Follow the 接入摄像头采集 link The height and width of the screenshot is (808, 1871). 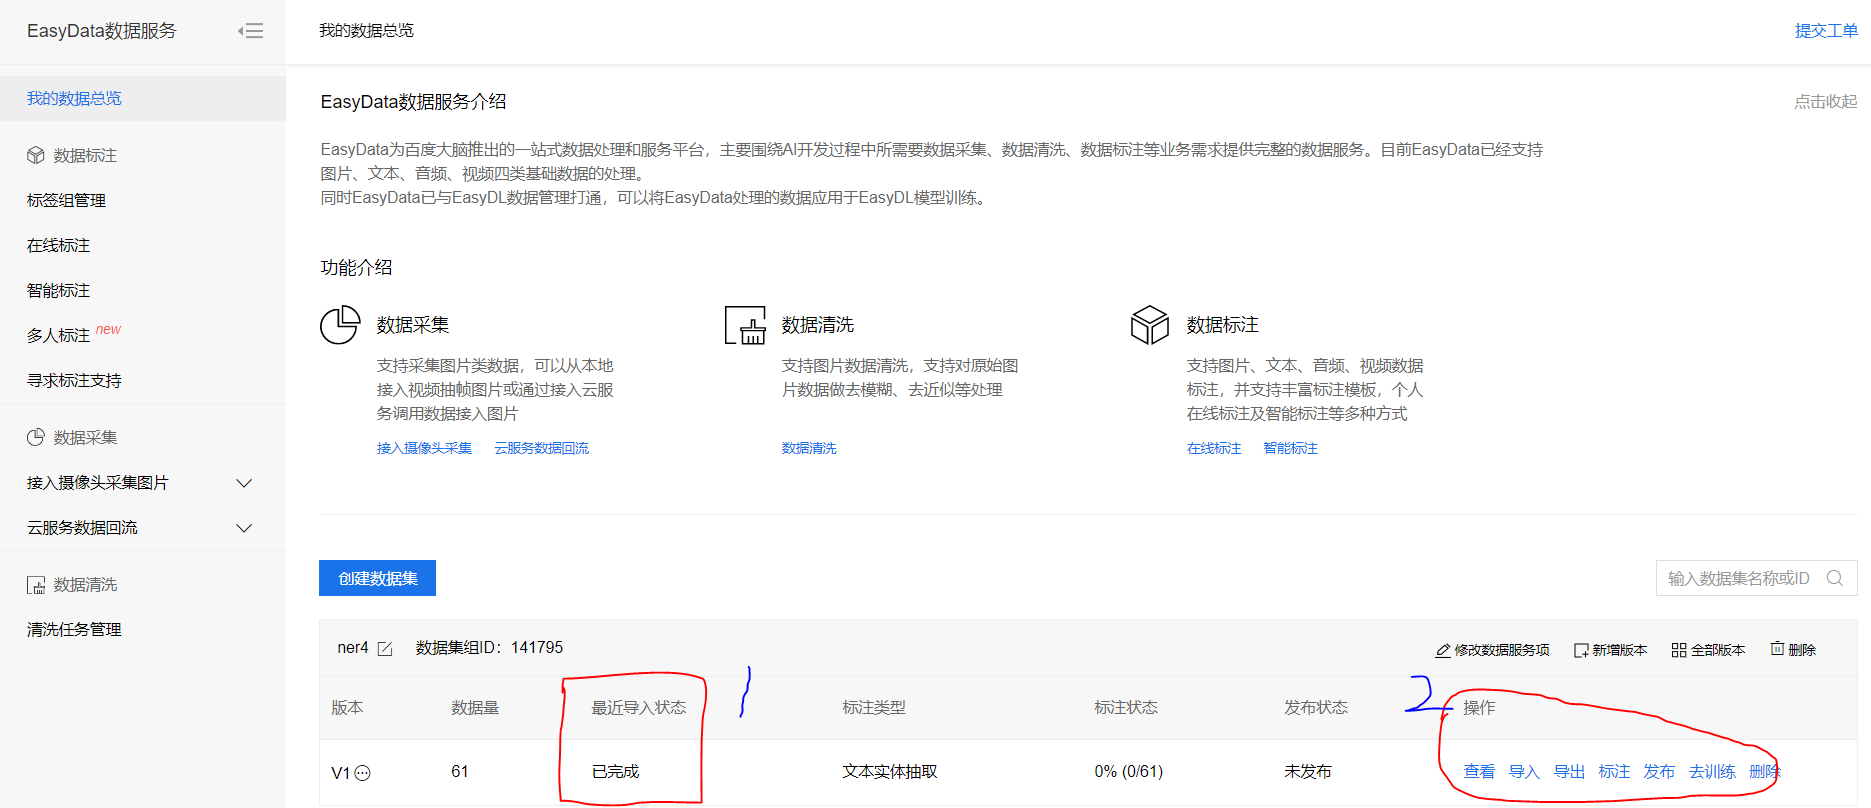(x=424, y=448)
